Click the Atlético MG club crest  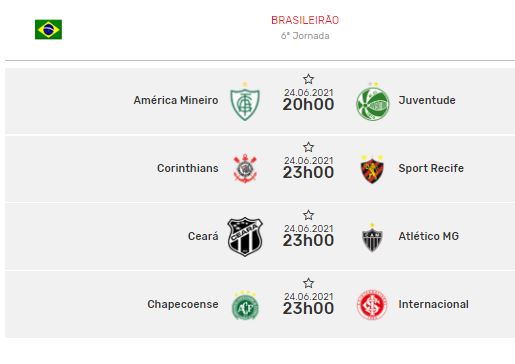(x=372, y=237)
